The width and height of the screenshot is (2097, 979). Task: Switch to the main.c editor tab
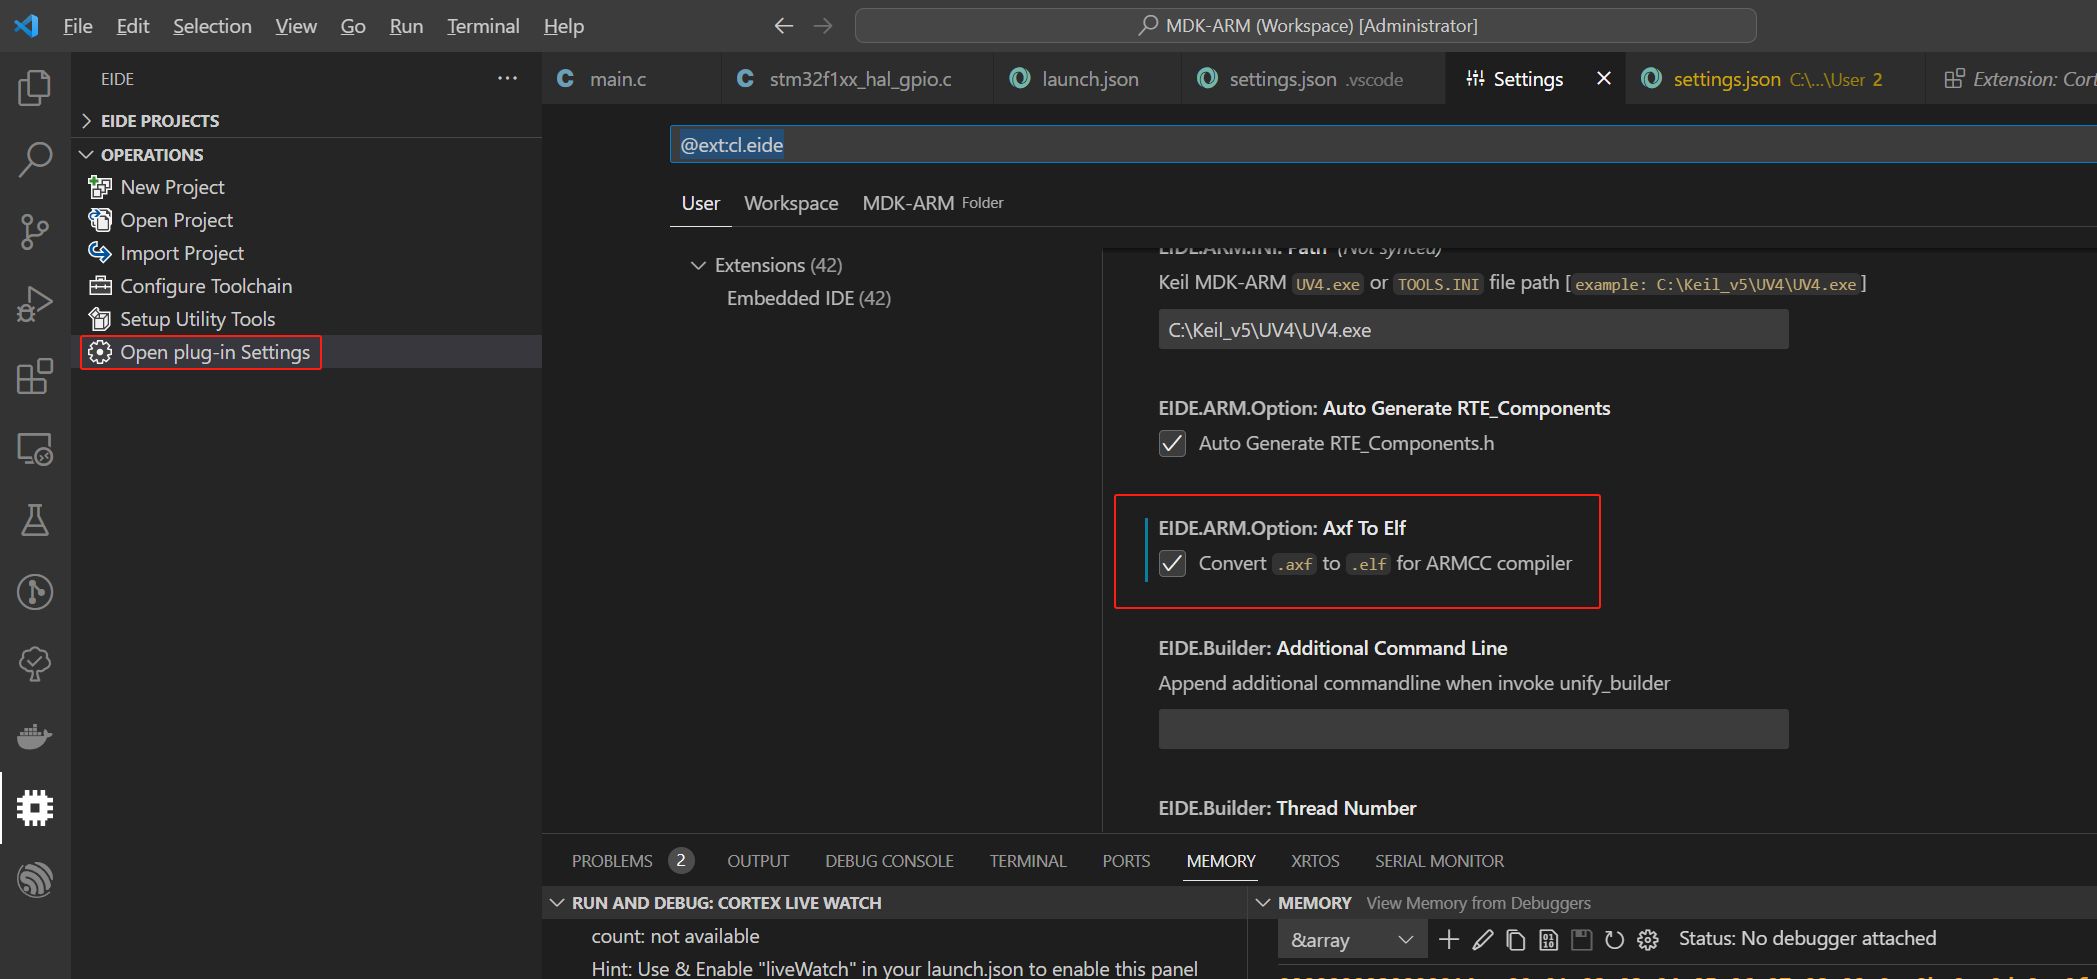click(x=631, y=79)
